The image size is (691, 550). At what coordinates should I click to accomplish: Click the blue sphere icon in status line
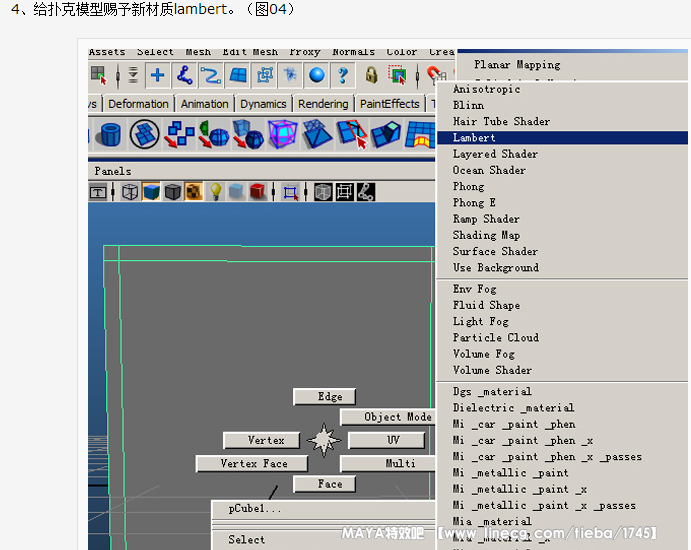(317, 75)
